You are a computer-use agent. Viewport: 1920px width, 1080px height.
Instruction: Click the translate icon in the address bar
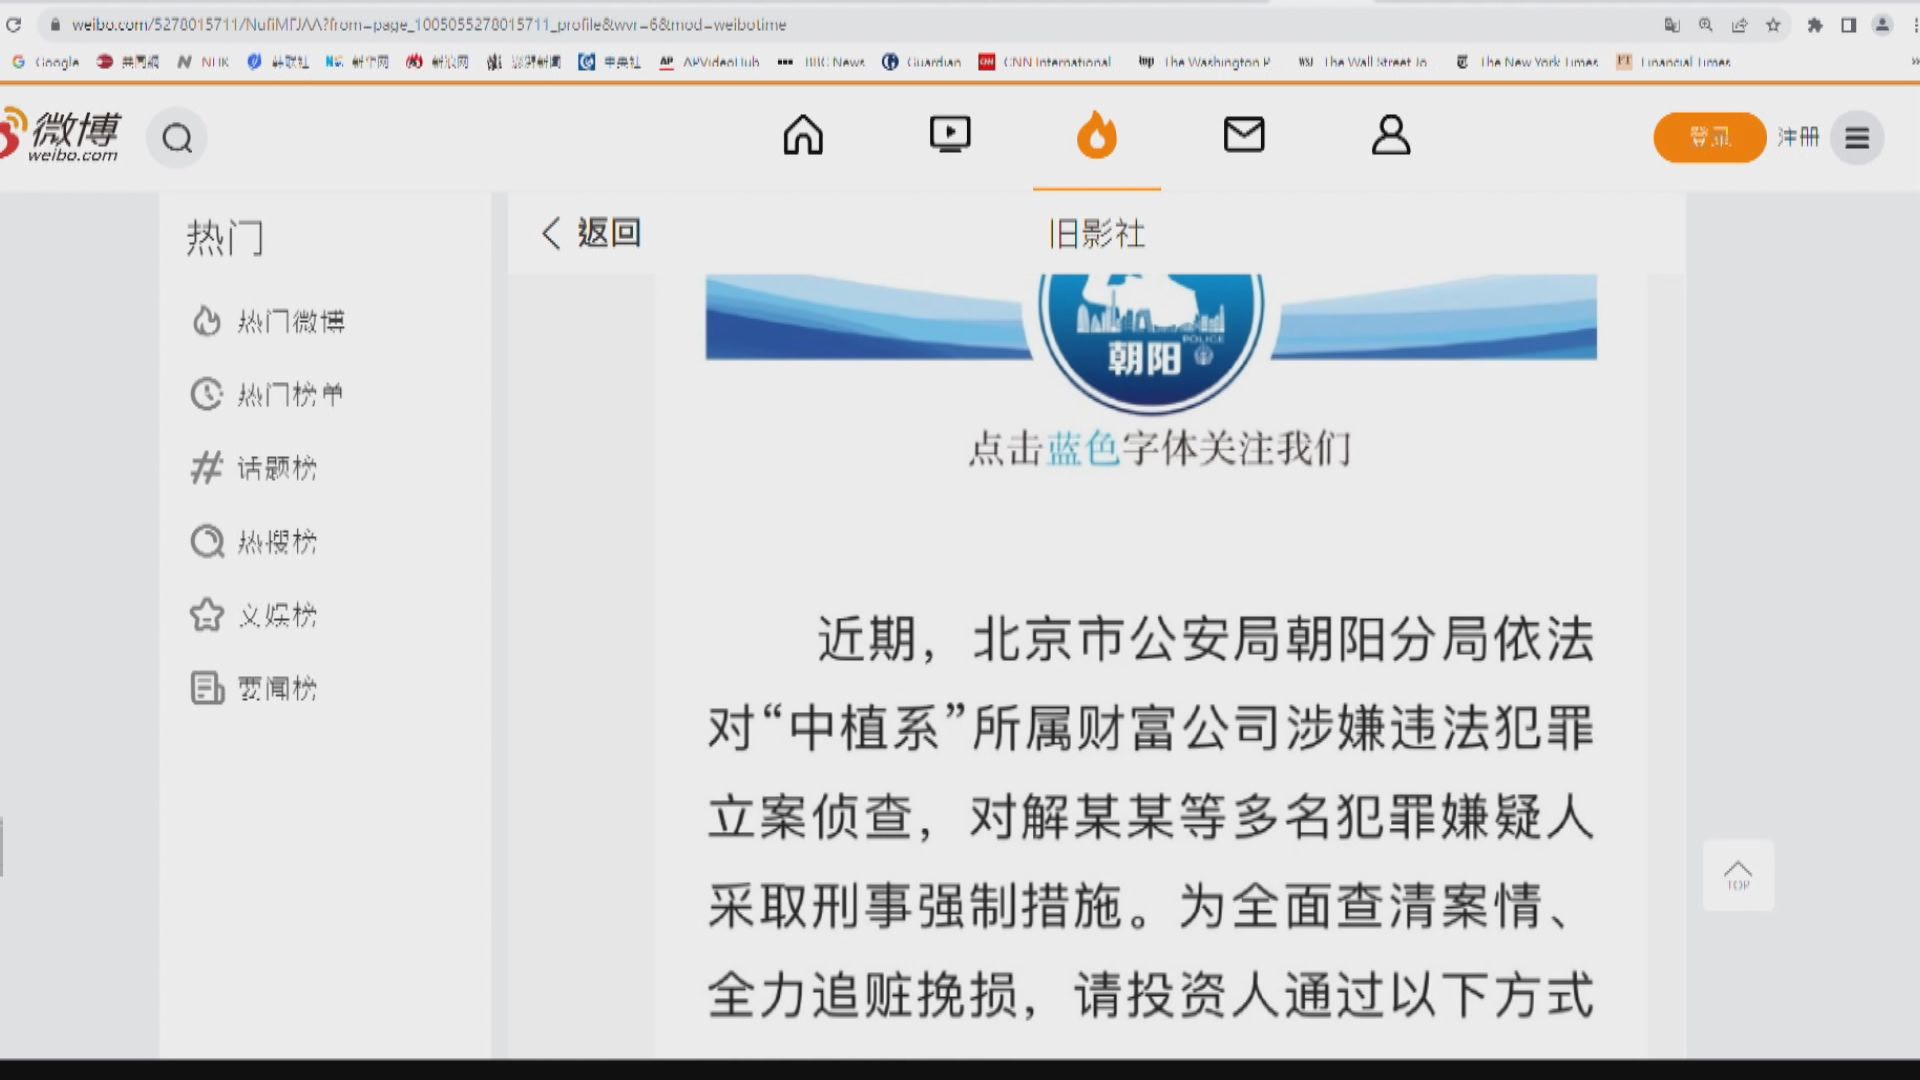(1671, 25)
